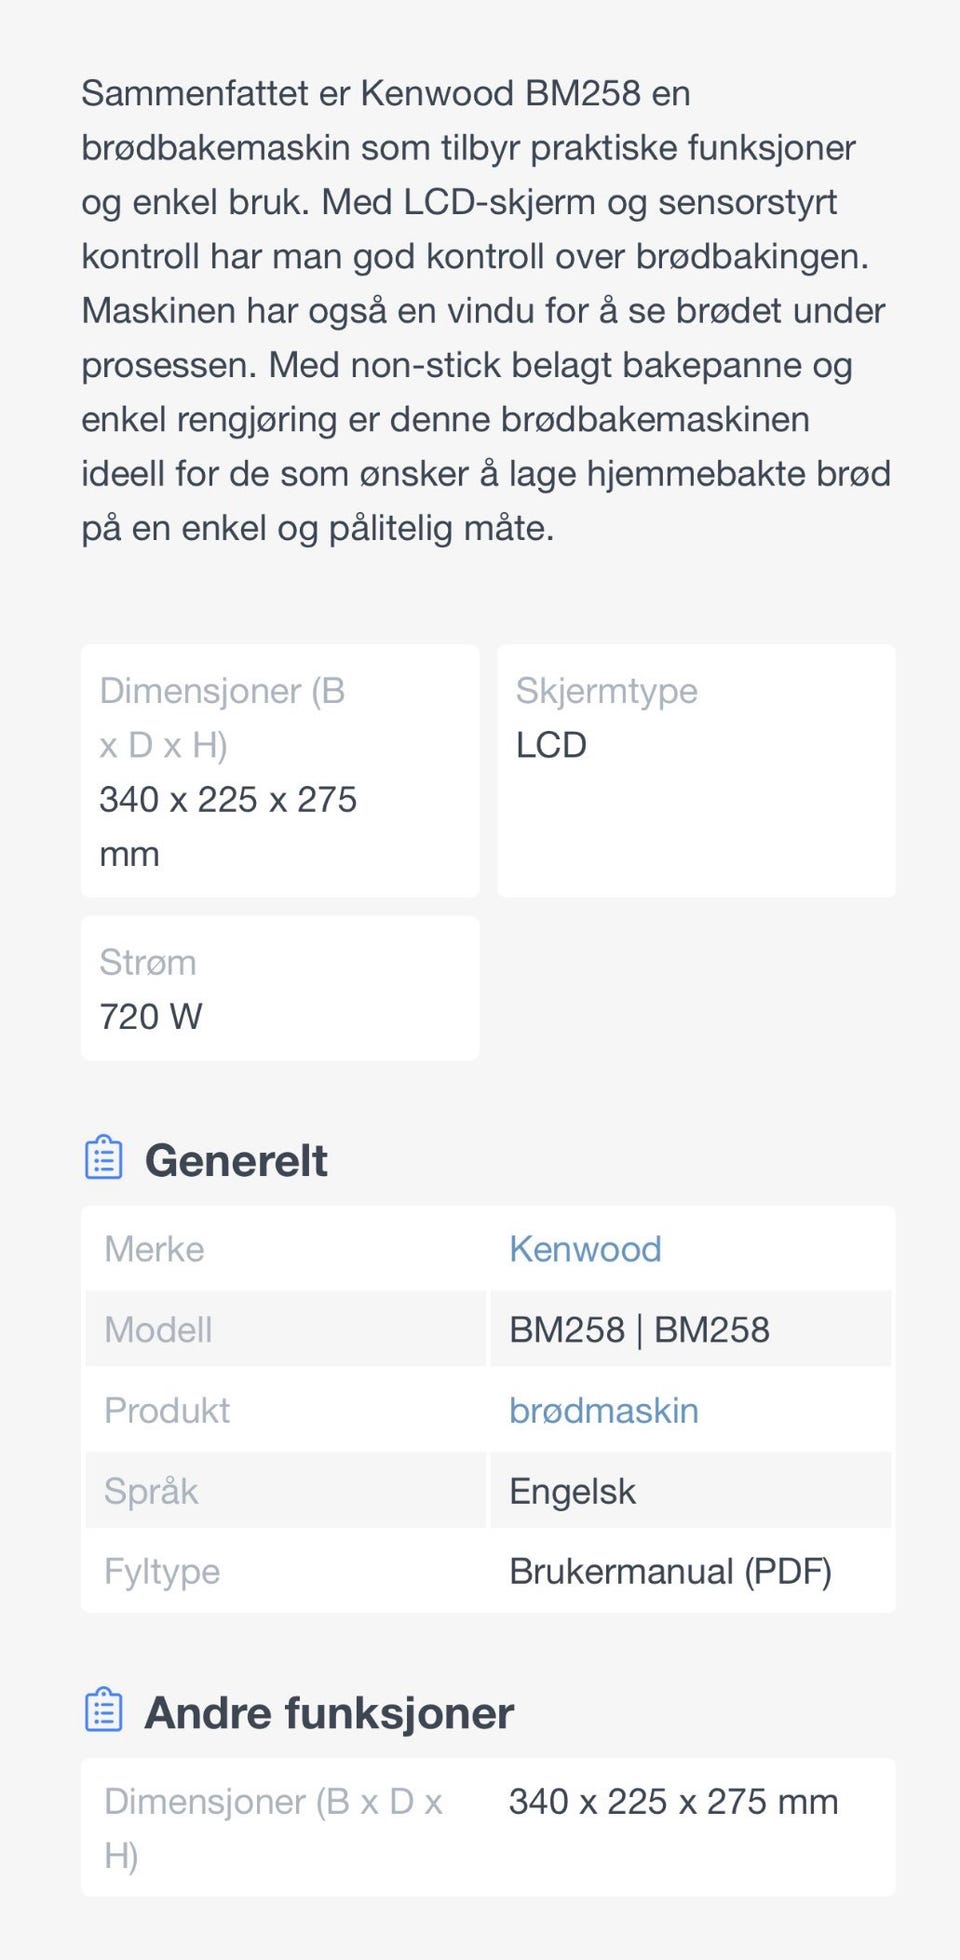The height and width of the screenshot is (1960, 960).
Task: Follow the brødmaskin product link
Action: click(604, 1410)
